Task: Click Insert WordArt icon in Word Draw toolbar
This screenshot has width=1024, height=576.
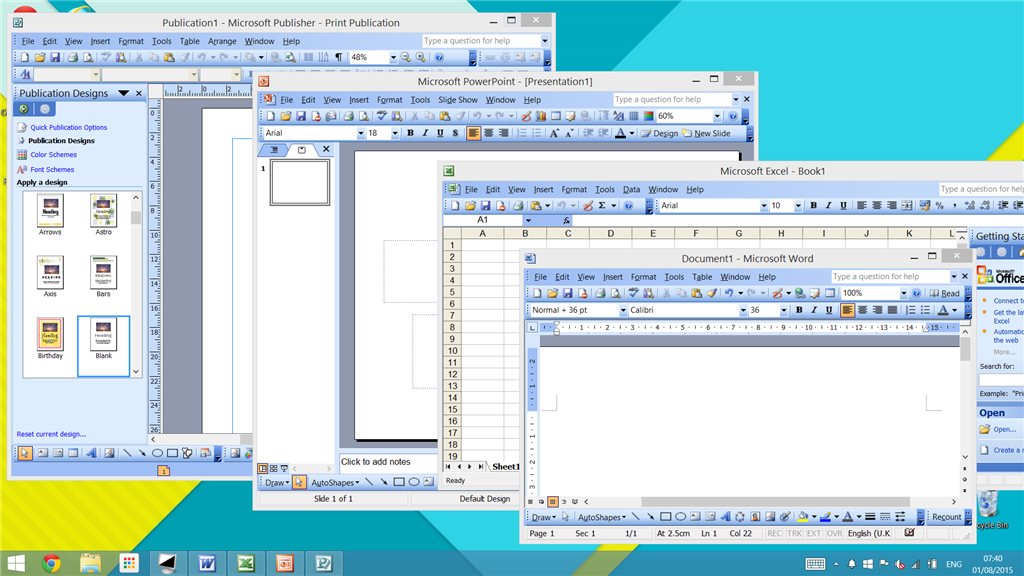Action: 725,517
